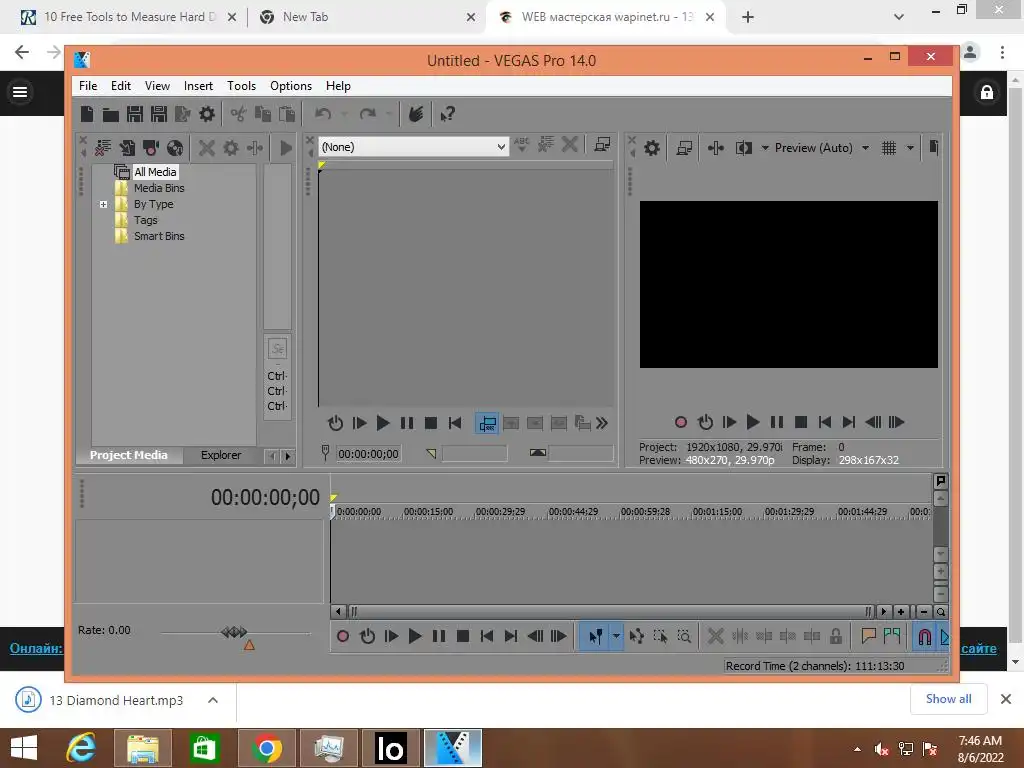Toggle Loop Playback on timeline transport
1024x768 pixels.
point(367,636)
